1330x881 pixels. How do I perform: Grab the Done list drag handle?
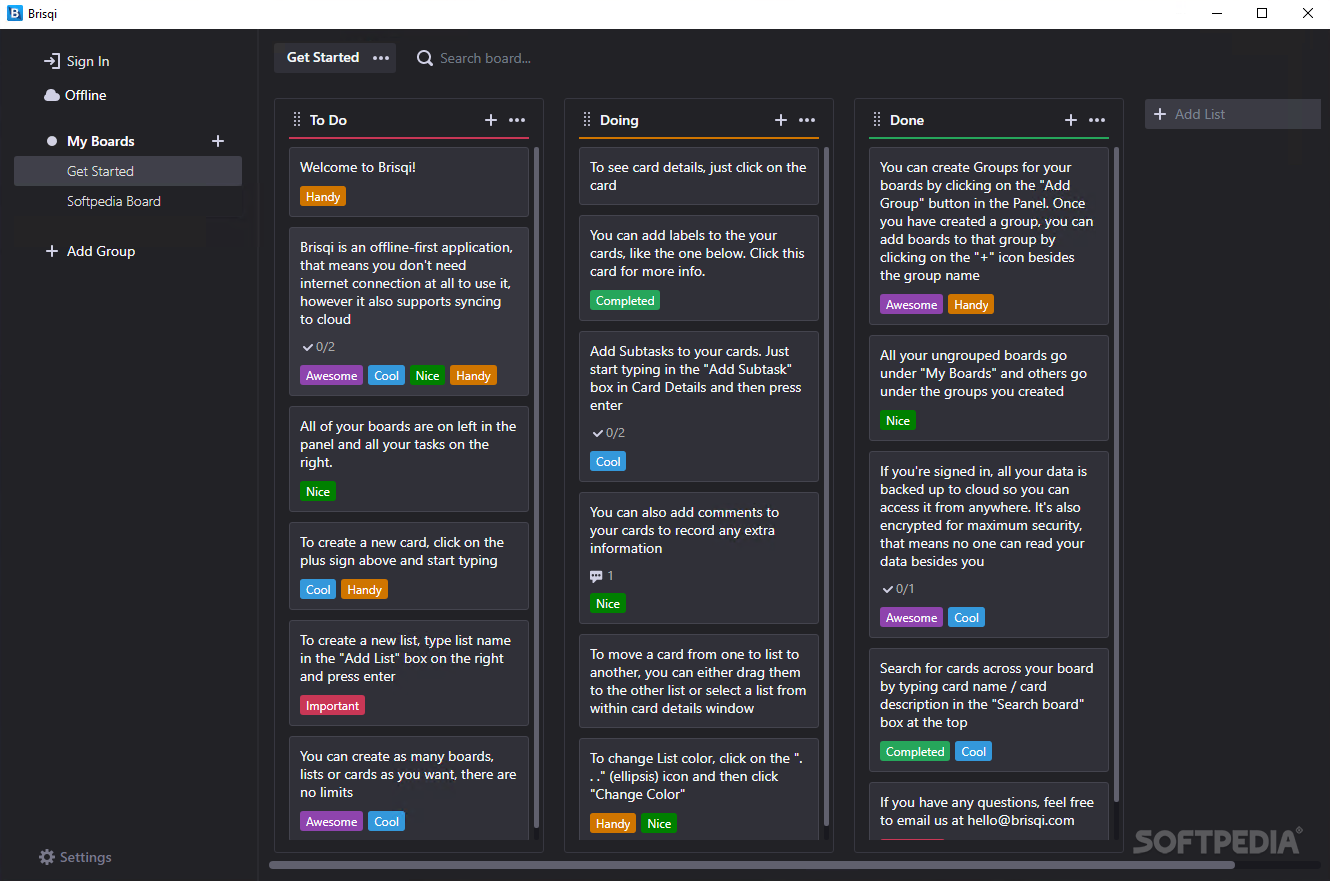point(877,120)
